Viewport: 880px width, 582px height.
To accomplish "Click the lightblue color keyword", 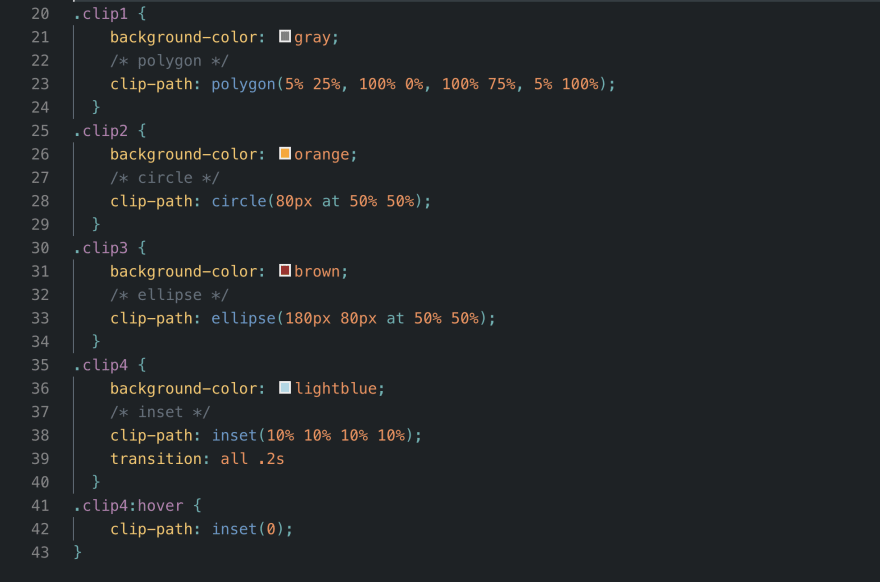I will click(x=336, y=388).
